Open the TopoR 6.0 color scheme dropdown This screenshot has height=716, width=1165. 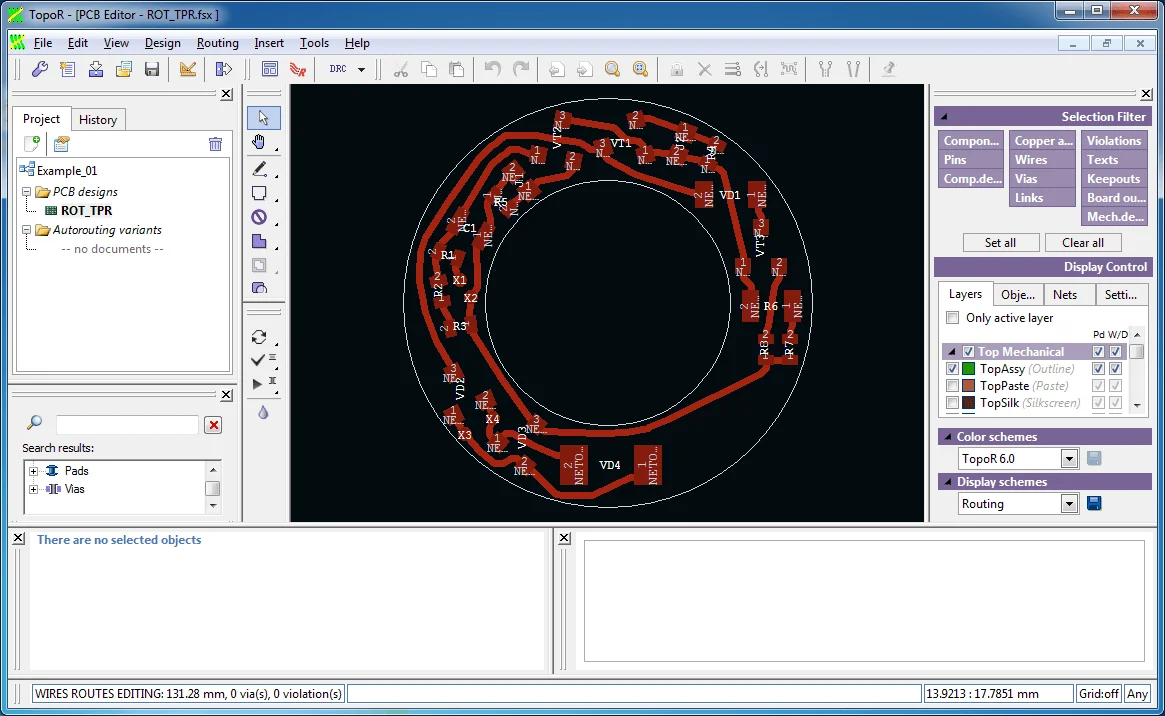pyautogui.click(x=1068, y=459)
